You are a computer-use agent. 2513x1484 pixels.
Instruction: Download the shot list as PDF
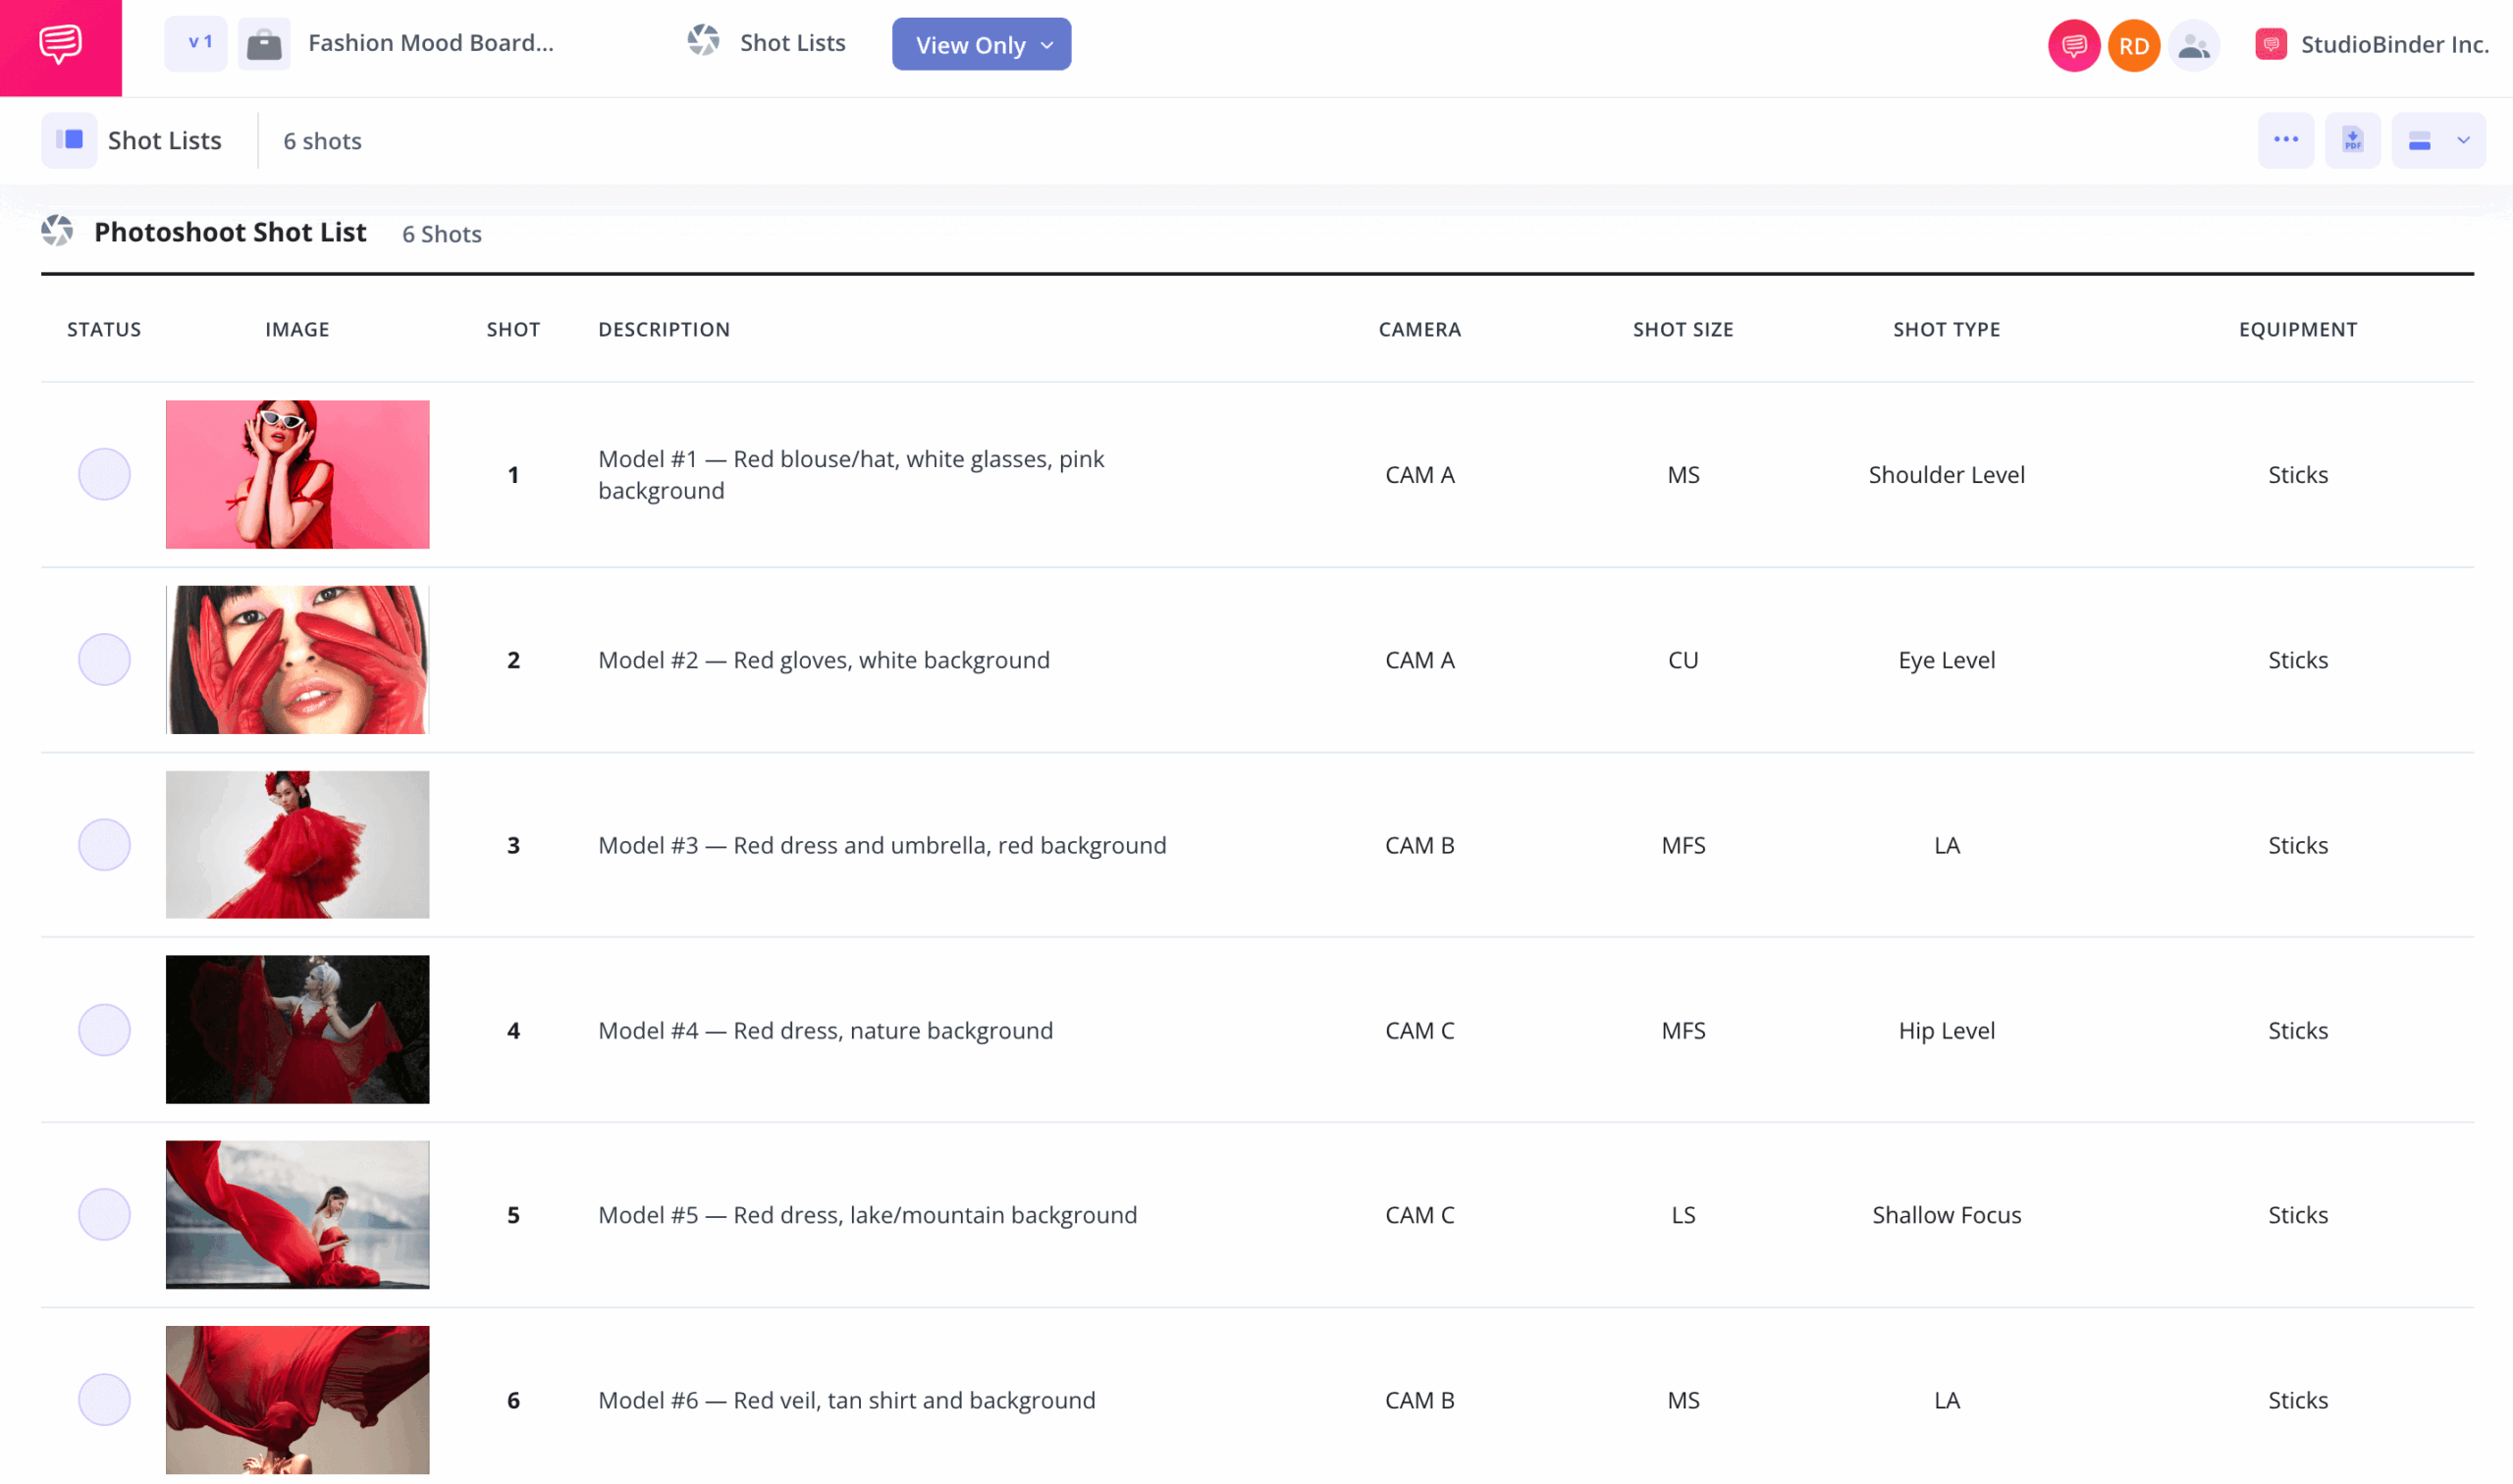[x=2352, y=141]
